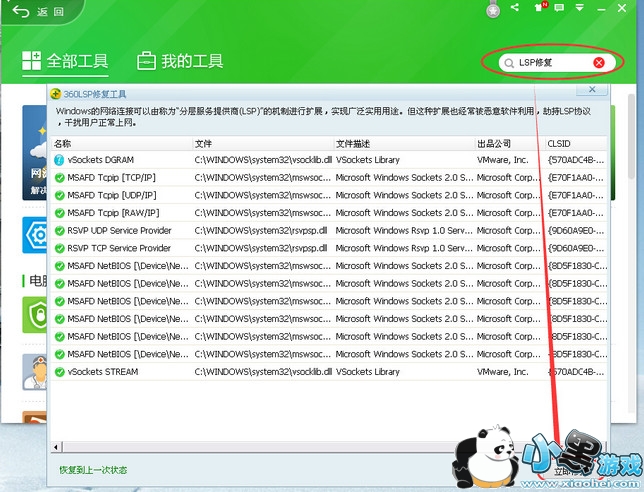Open the green shield lock tool tile
This screenshot has height=492, width=644.
[35, 315]
